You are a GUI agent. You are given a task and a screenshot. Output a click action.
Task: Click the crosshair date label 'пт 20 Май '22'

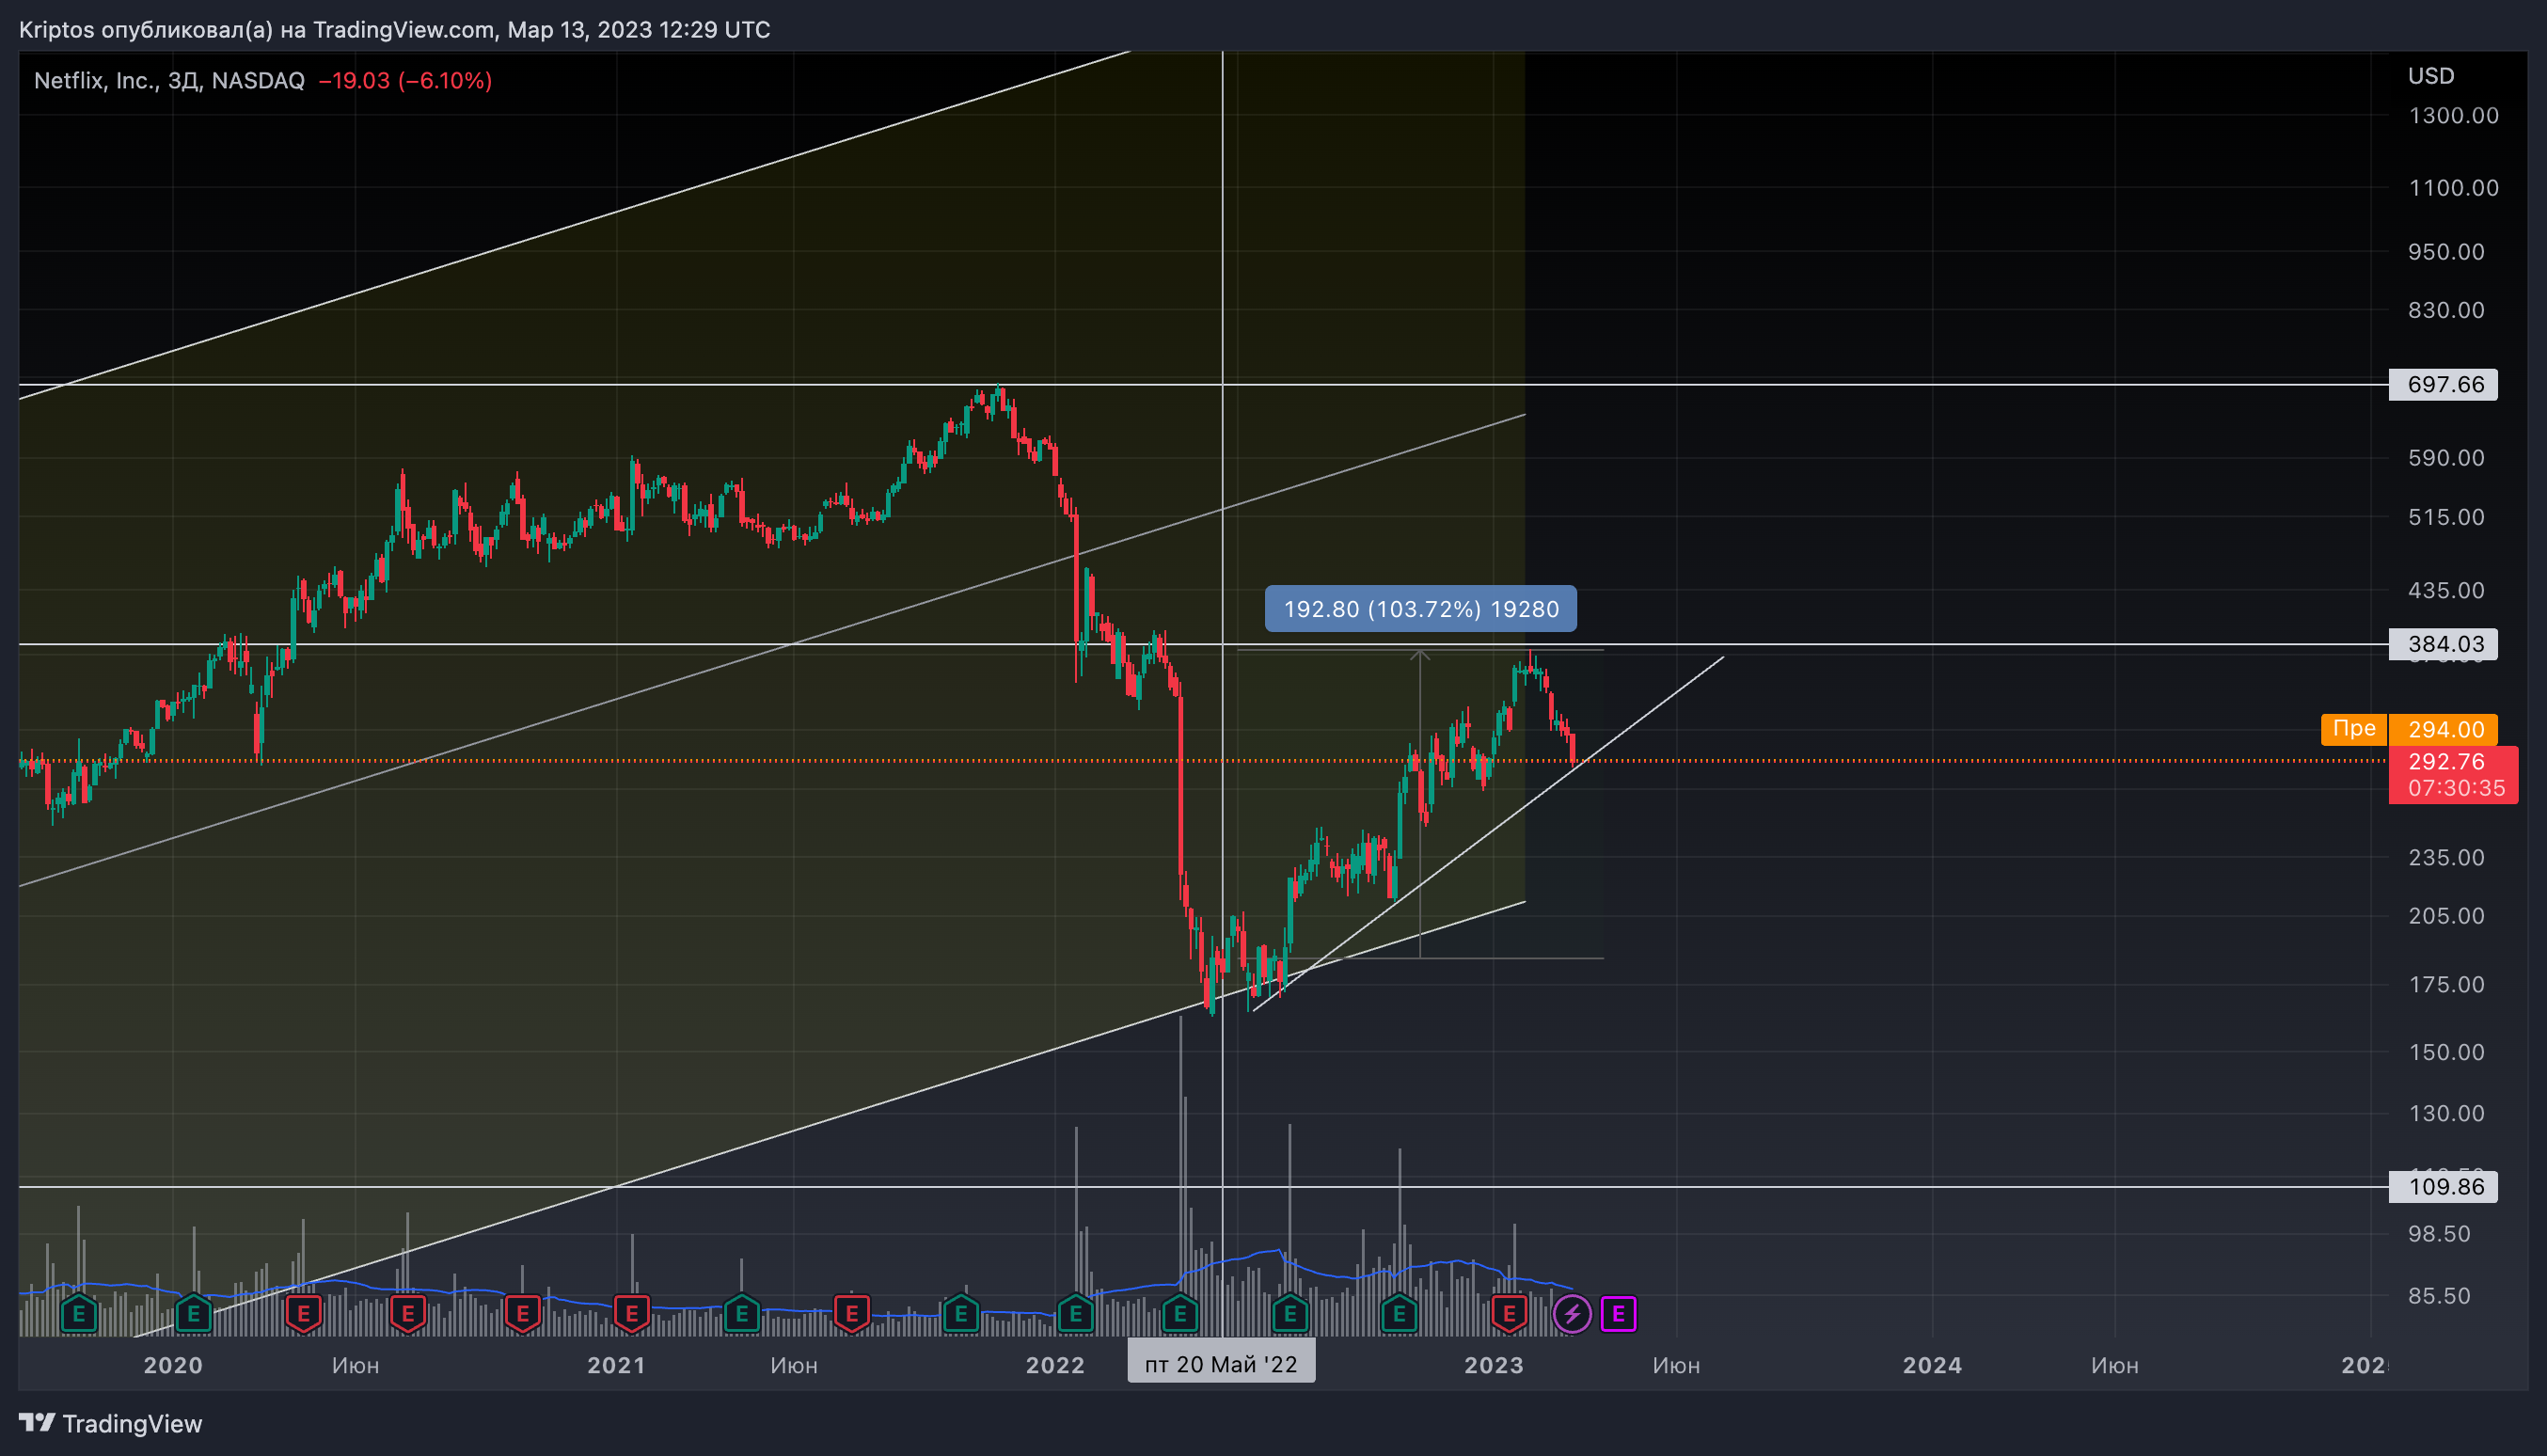click(x=1221, y=1364)
